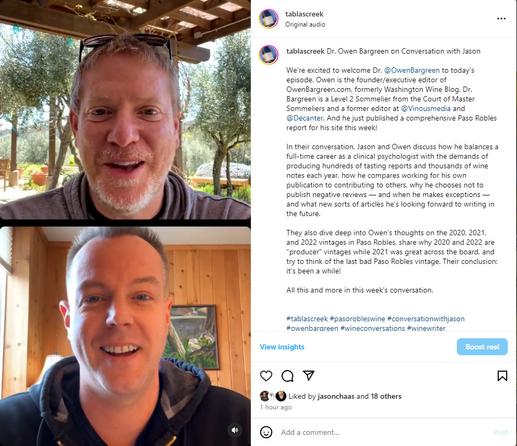This screenshot has width=517, height=446.
Task: Save the post with the bookmark icon
Action: point(502,376)
